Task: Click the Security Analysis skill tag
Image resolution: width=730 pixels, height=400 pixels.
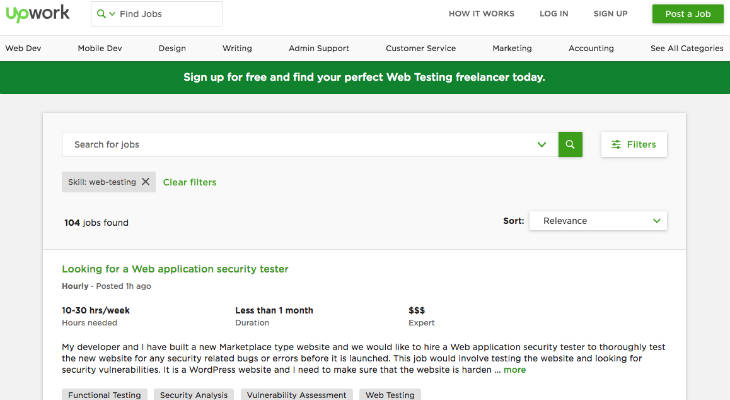Action: coord(190,395)
